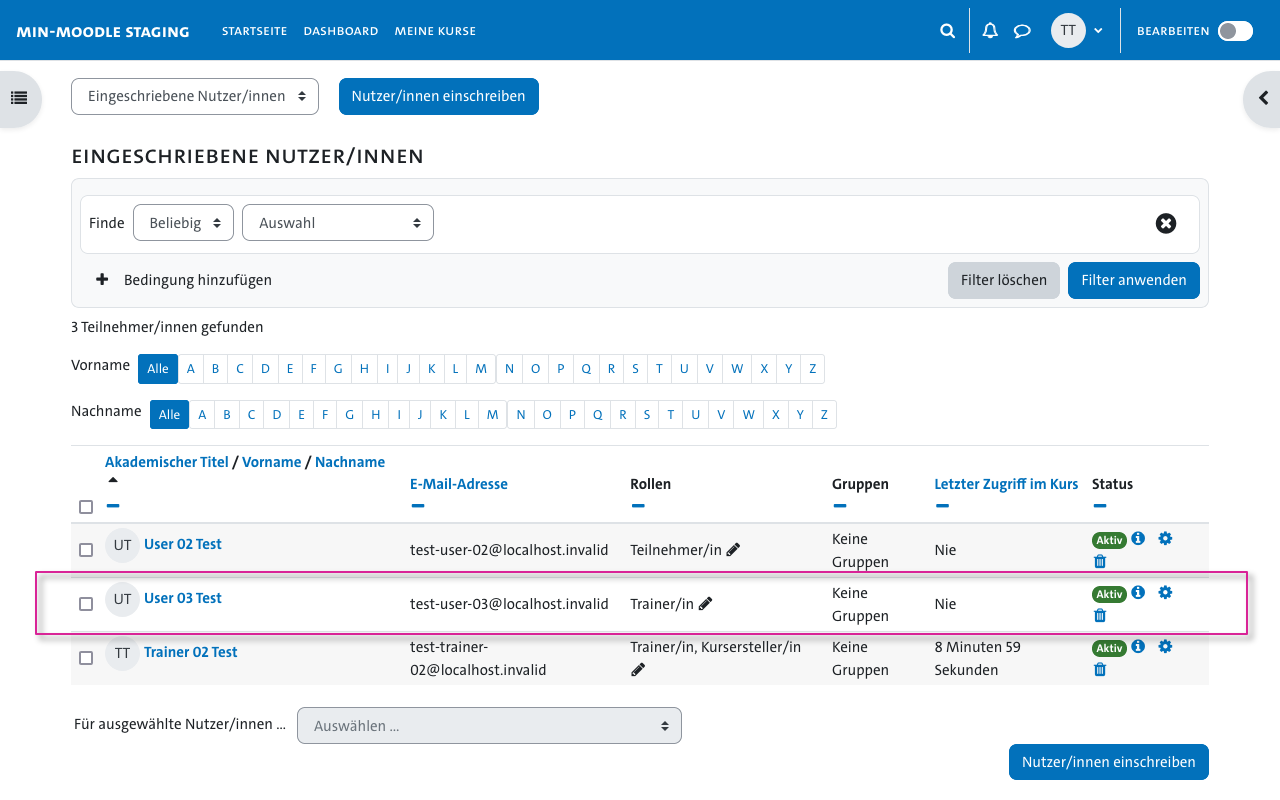The image size is (1280, 800).
Task: Click UT avatar of User 03 Test
Action: click(x=122, y=599)
